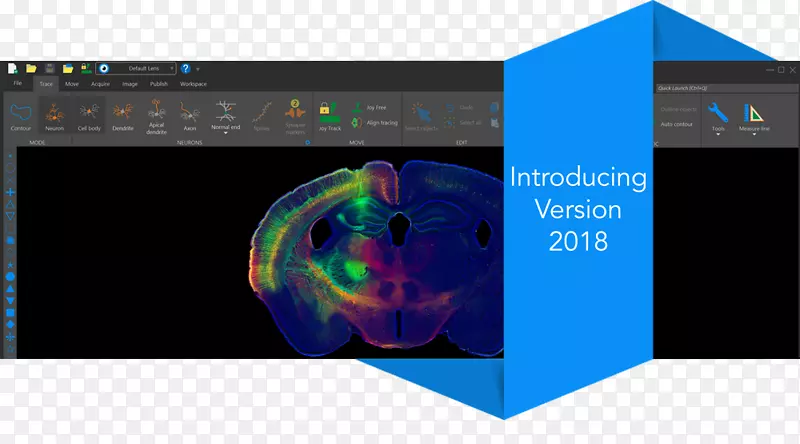Select the filled star marker
Screen dimensions: 800x444
coord(10,265)
